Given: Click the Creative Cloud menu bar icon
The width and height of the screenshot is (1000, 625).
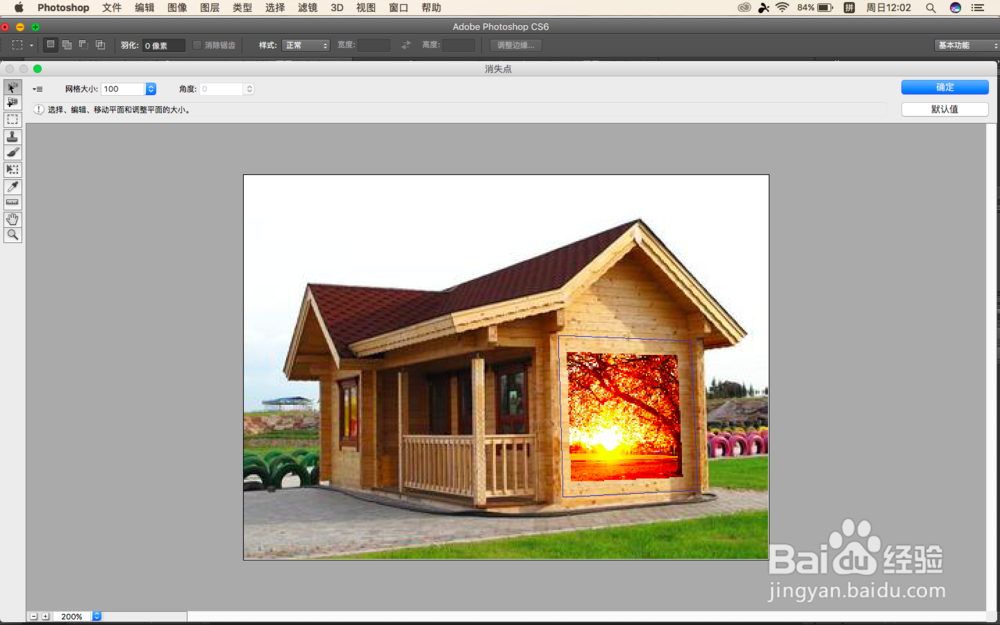Looking at the screenshot, I should point(744,8).
